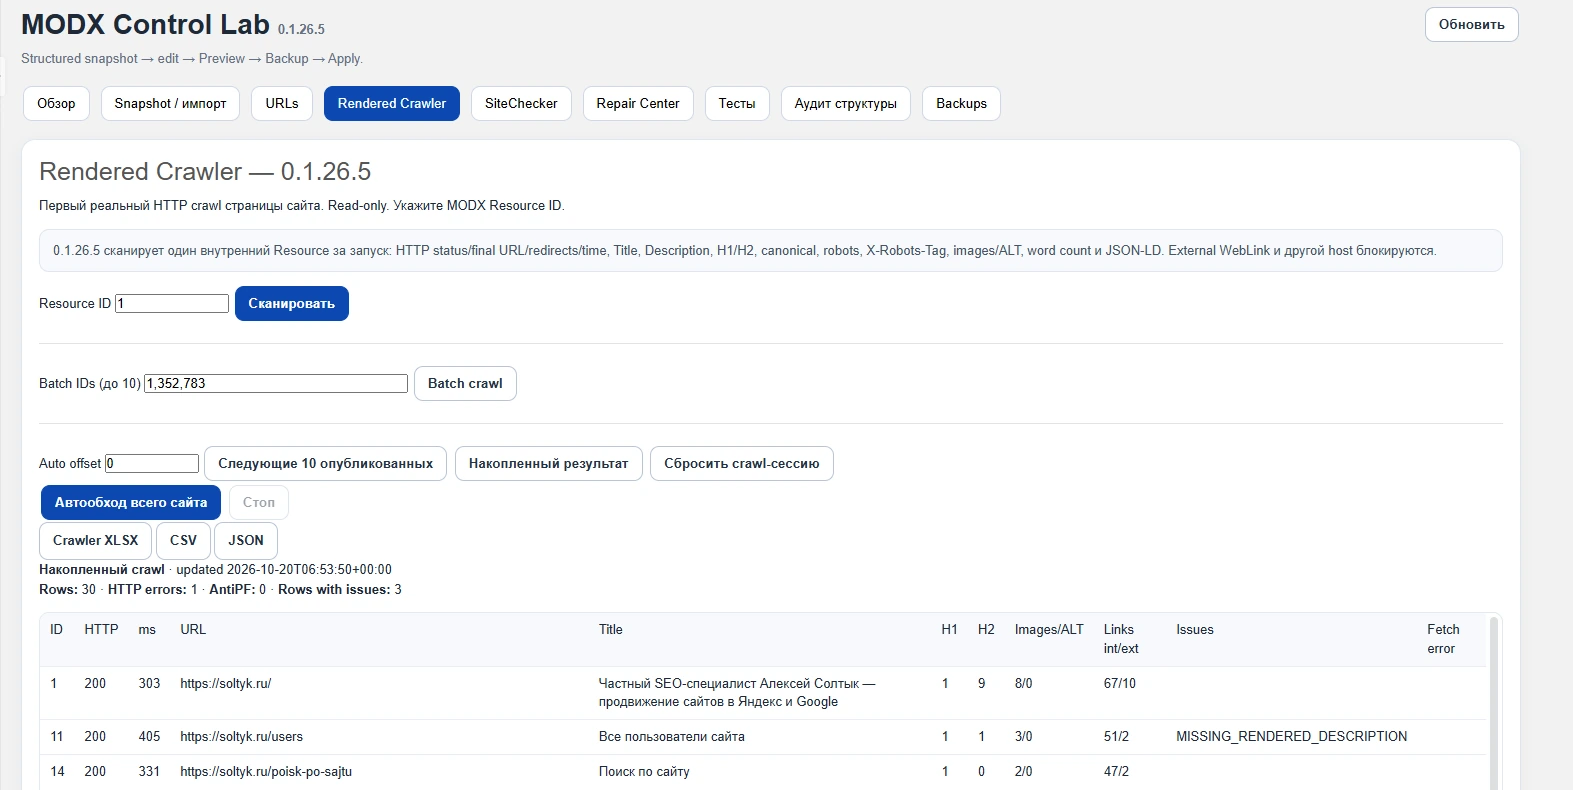Click the Обновить button
The image size is (1573, 790).
click(x=1471, y=25)
